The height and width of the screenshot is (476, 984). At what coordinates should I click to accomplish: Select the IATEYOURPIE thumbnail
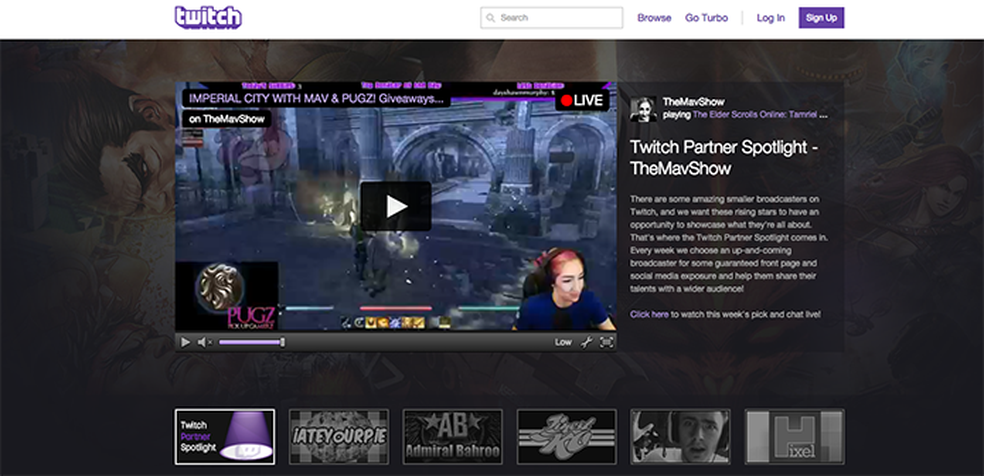[x=339, y=437]
